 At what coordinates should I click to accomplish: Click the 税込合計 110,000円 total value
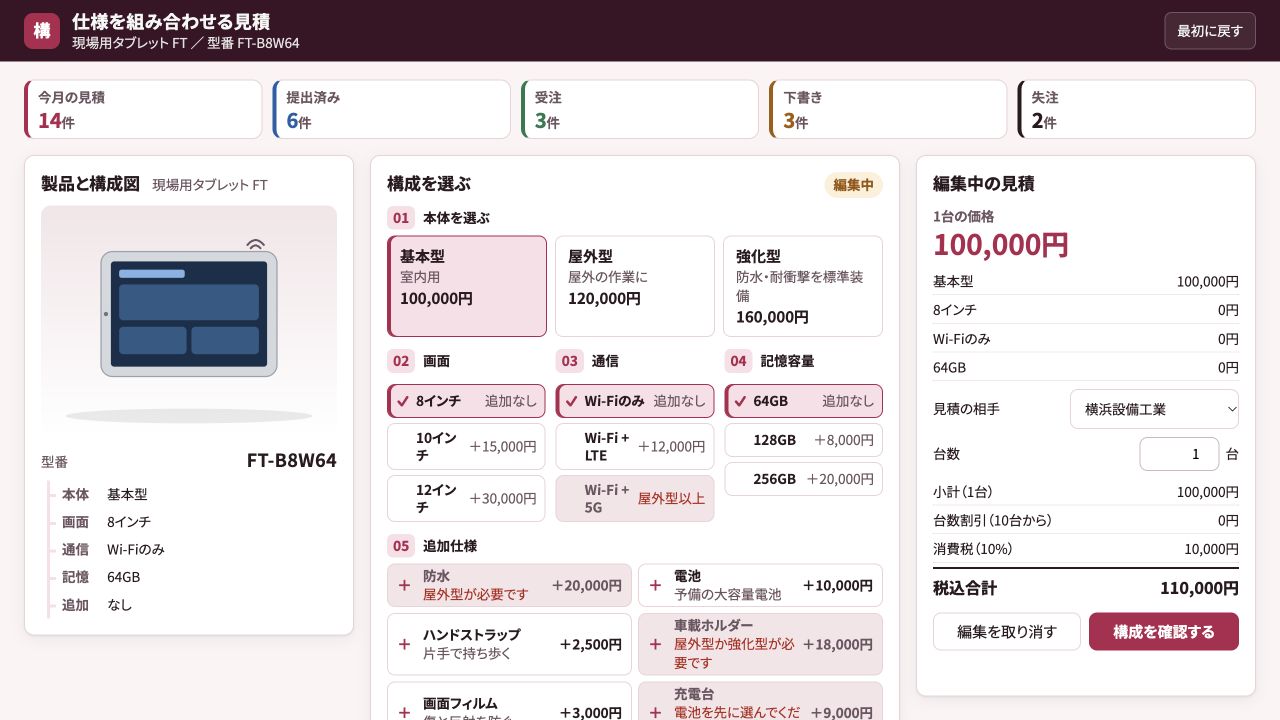1199,588
